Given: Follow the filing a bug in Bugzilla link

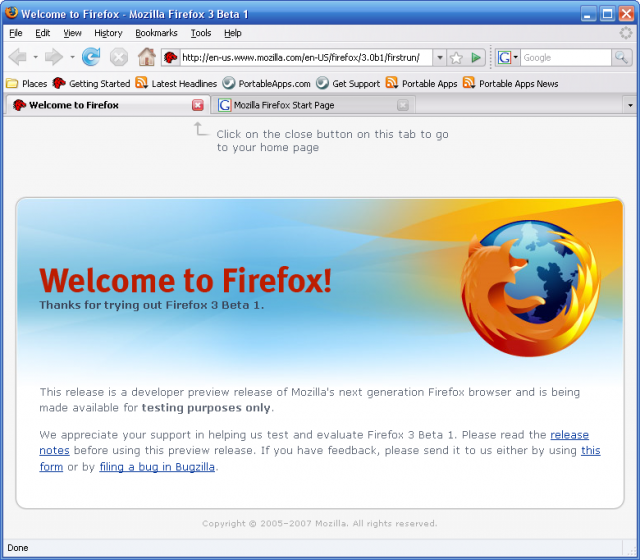Looking at the screenshot, I should pyautogui.click(x=157, y=467).
